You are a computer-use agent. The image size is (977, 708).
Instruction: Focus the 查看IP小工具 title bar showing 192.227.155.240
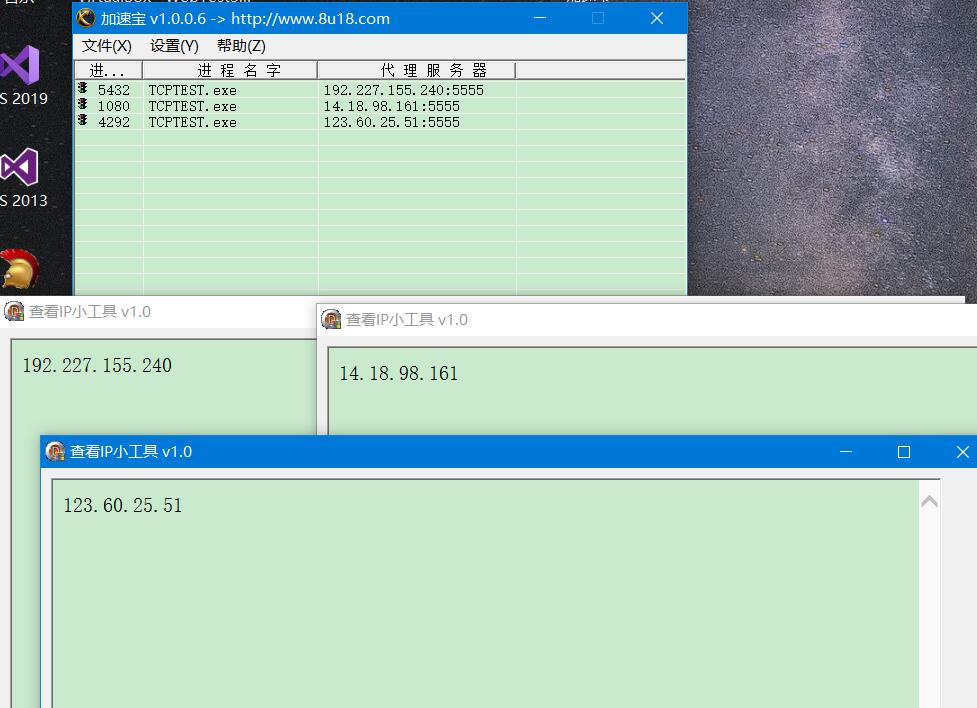point(158,312)
